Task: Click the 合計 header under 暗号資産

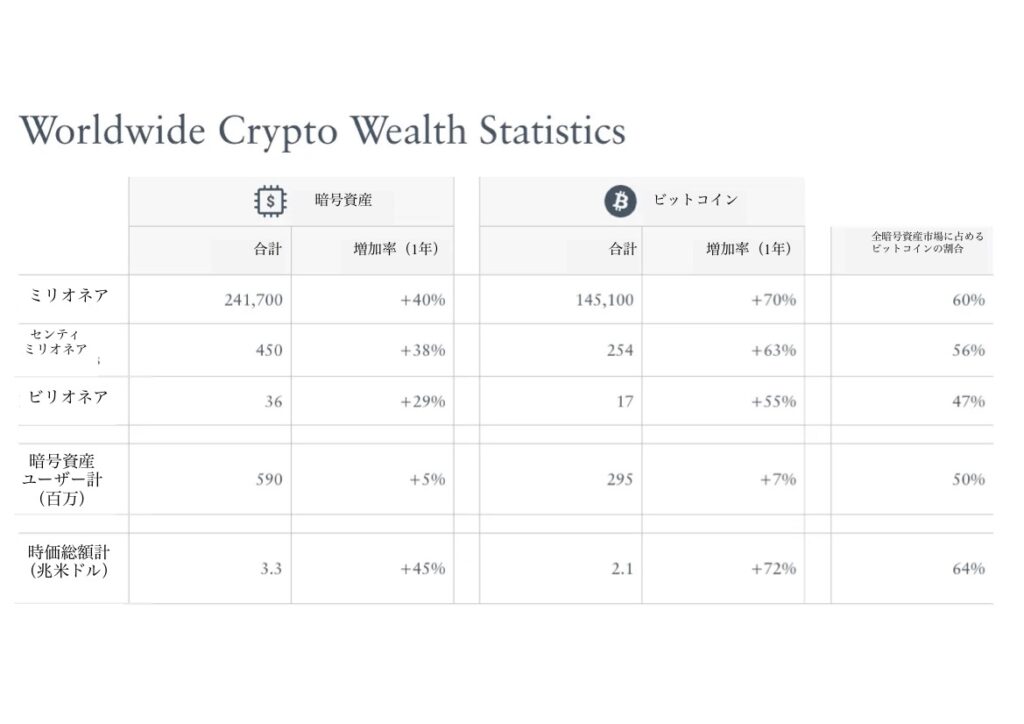Action: [268, 249]
